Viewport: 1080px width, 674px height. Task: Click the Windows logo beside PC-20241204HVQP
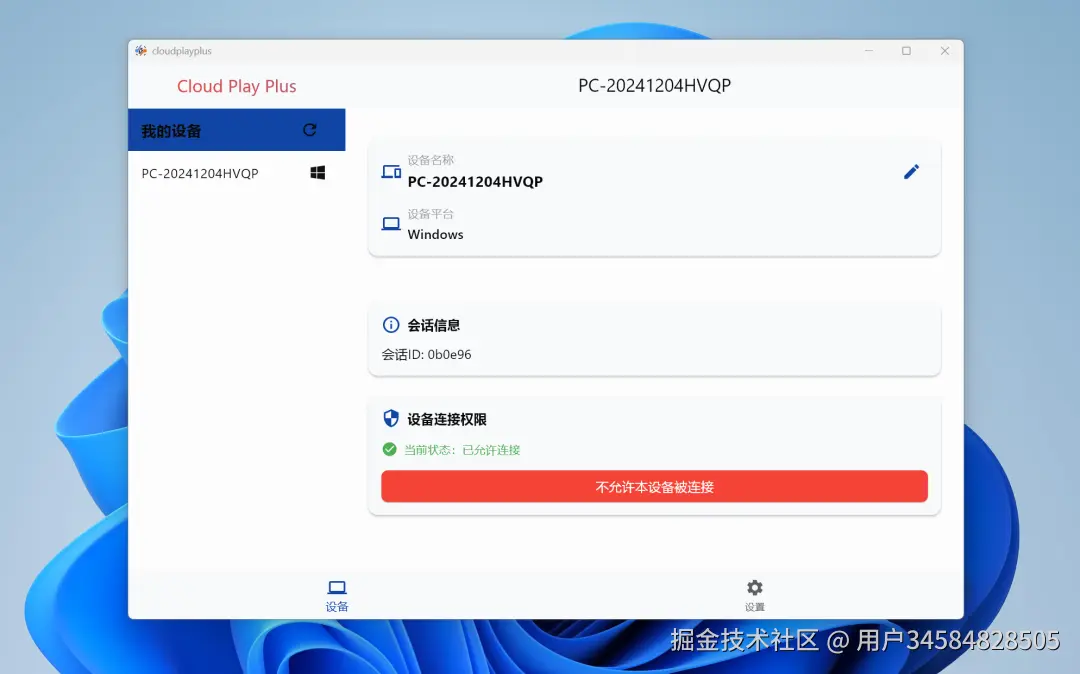coord(318,173)
